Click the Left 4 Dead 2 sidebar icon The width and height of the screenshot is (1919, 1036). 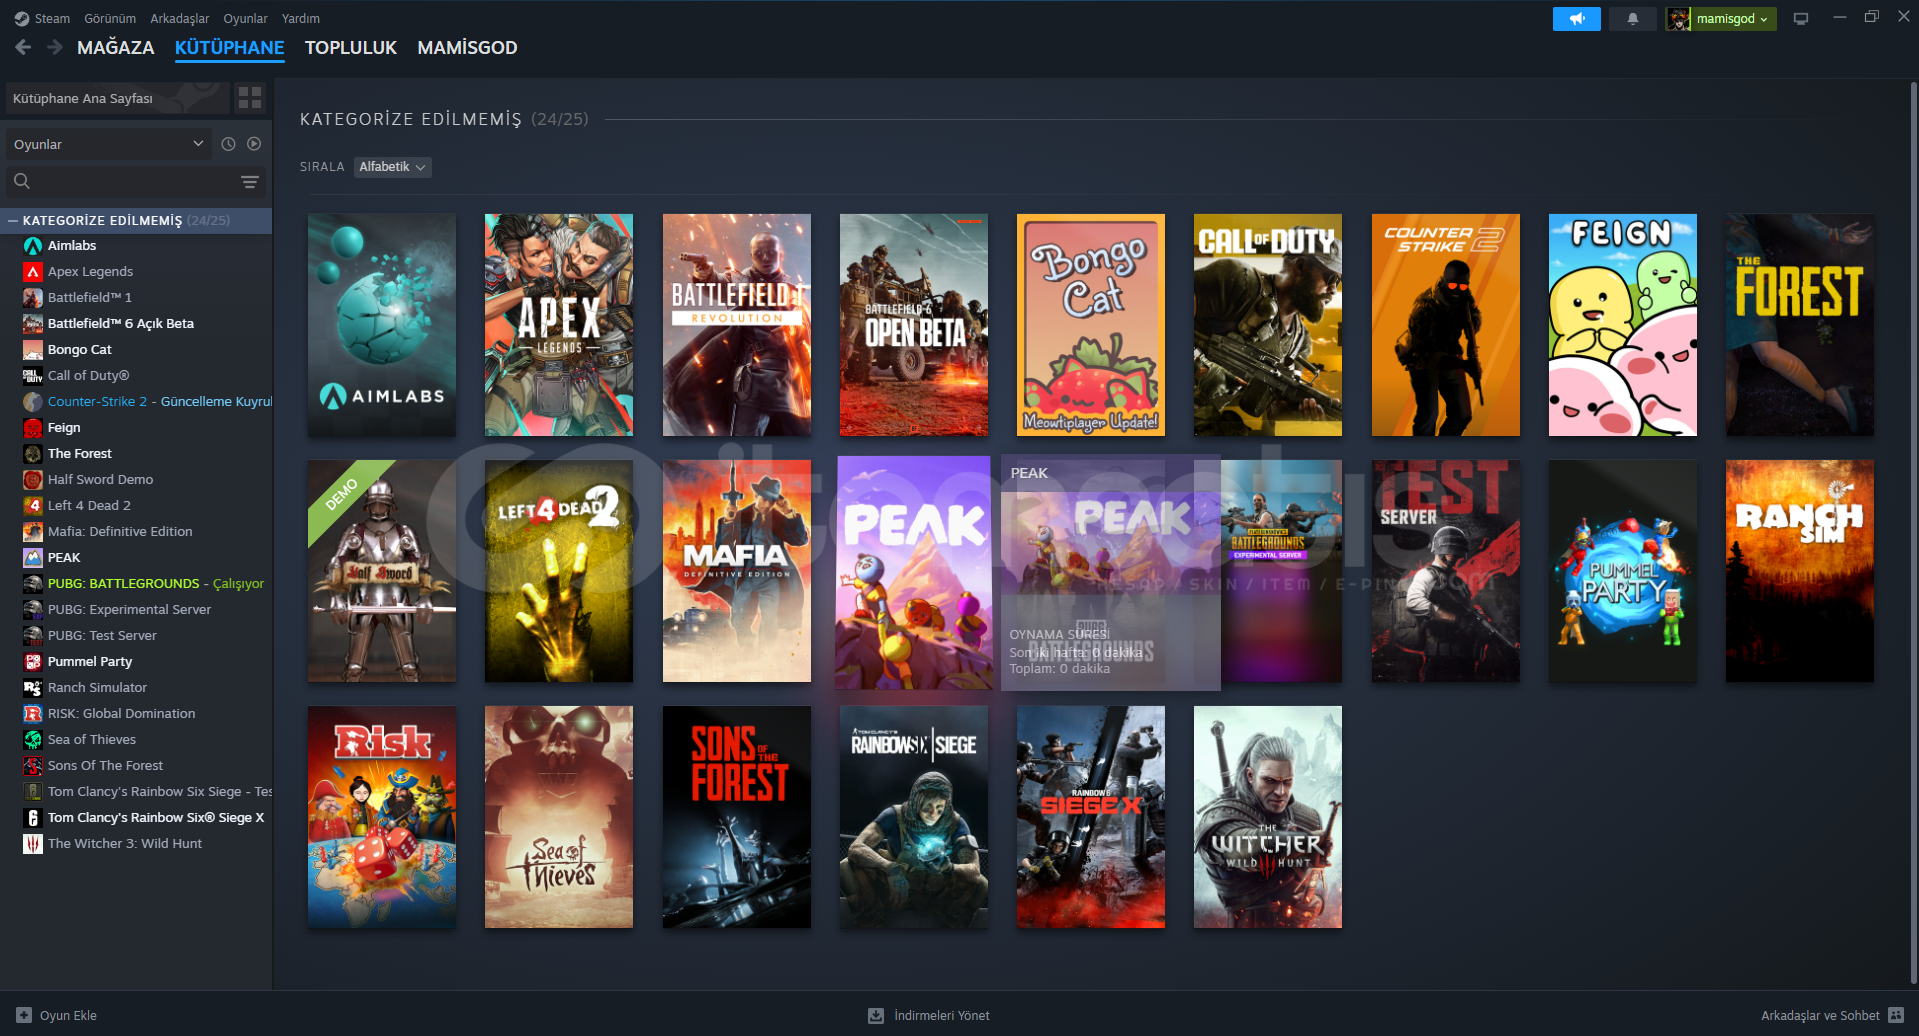(x=33, y=506)
